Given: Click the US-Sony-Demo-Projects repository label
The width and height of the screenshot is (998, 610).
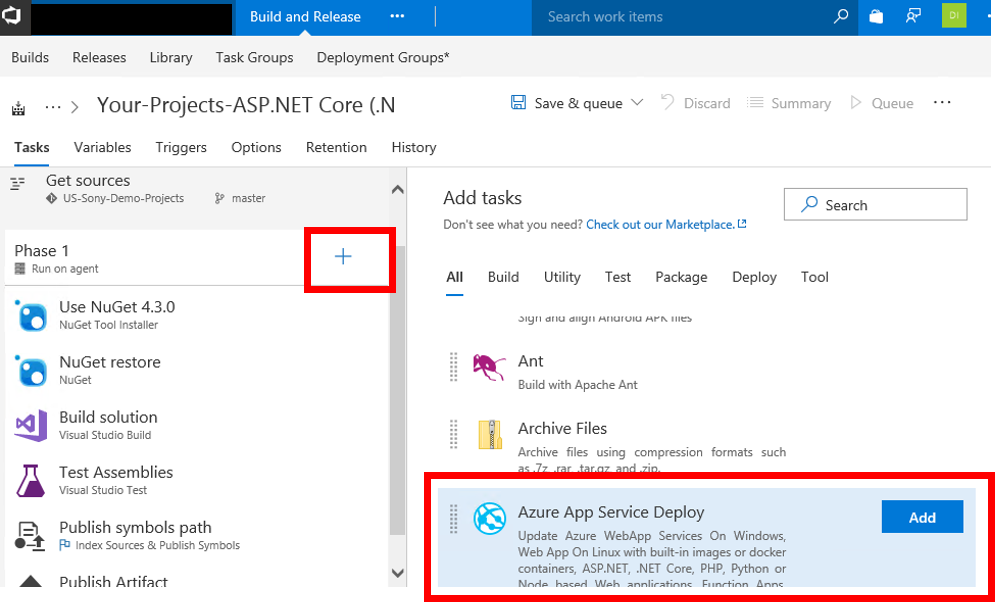Looking at the screenshot, I should tap(123, 199).
